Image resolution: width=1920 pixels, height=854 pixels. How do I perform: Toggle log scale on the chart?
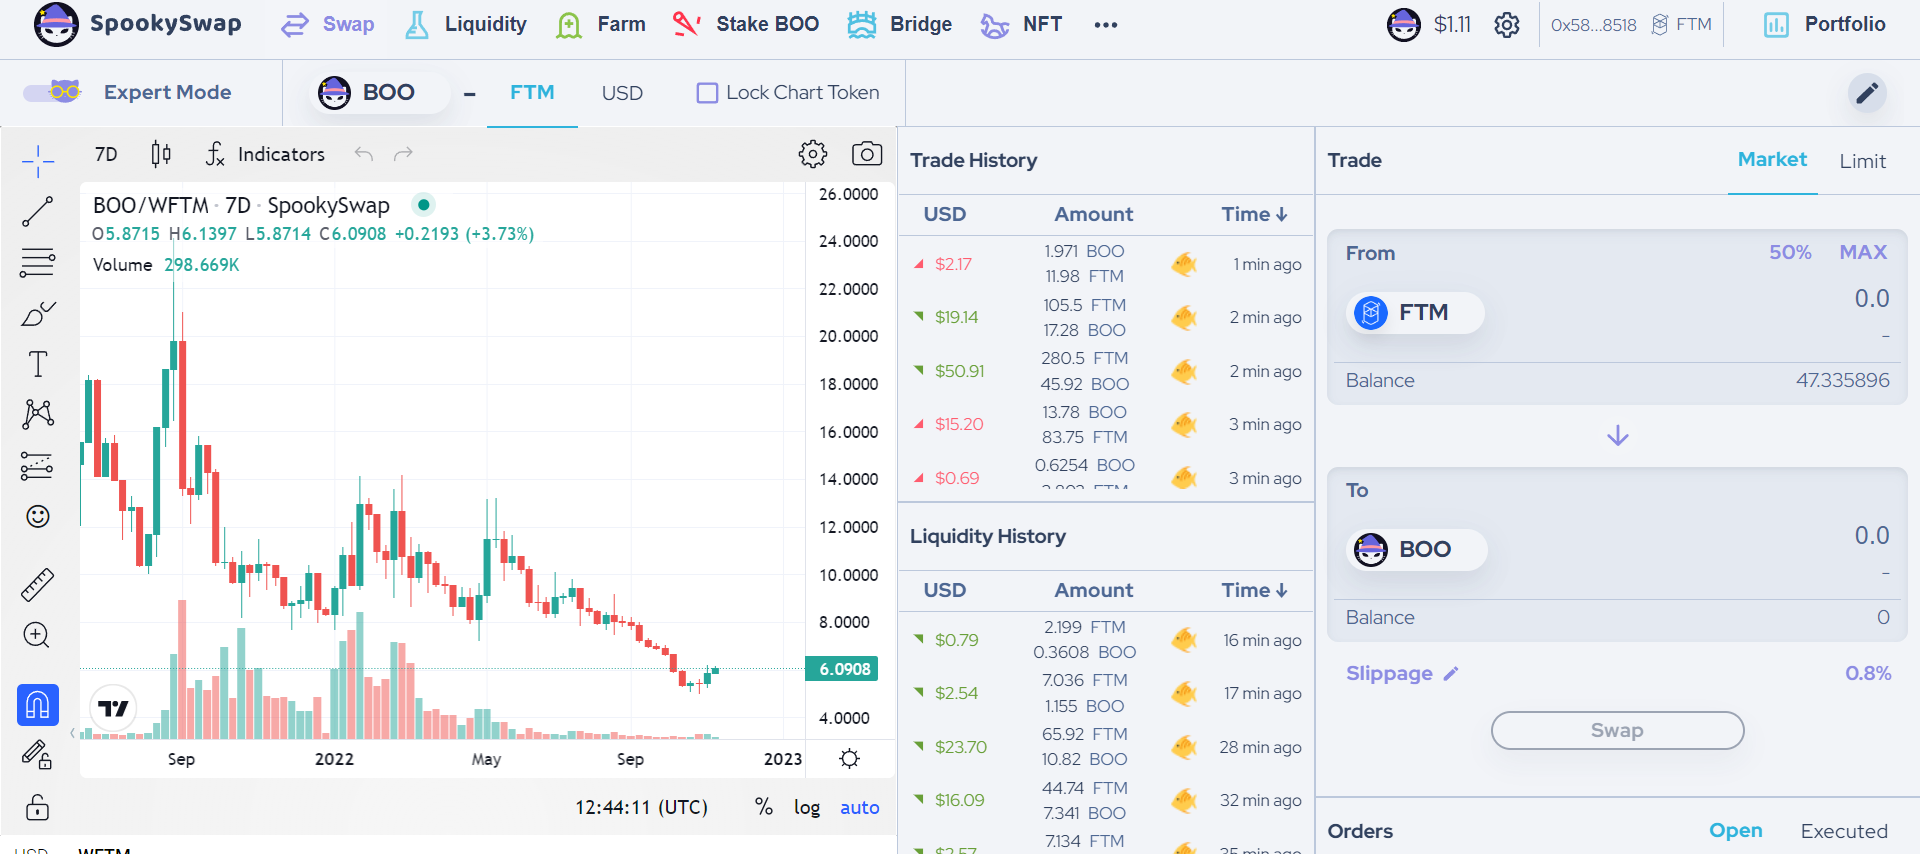coord(807,807)
